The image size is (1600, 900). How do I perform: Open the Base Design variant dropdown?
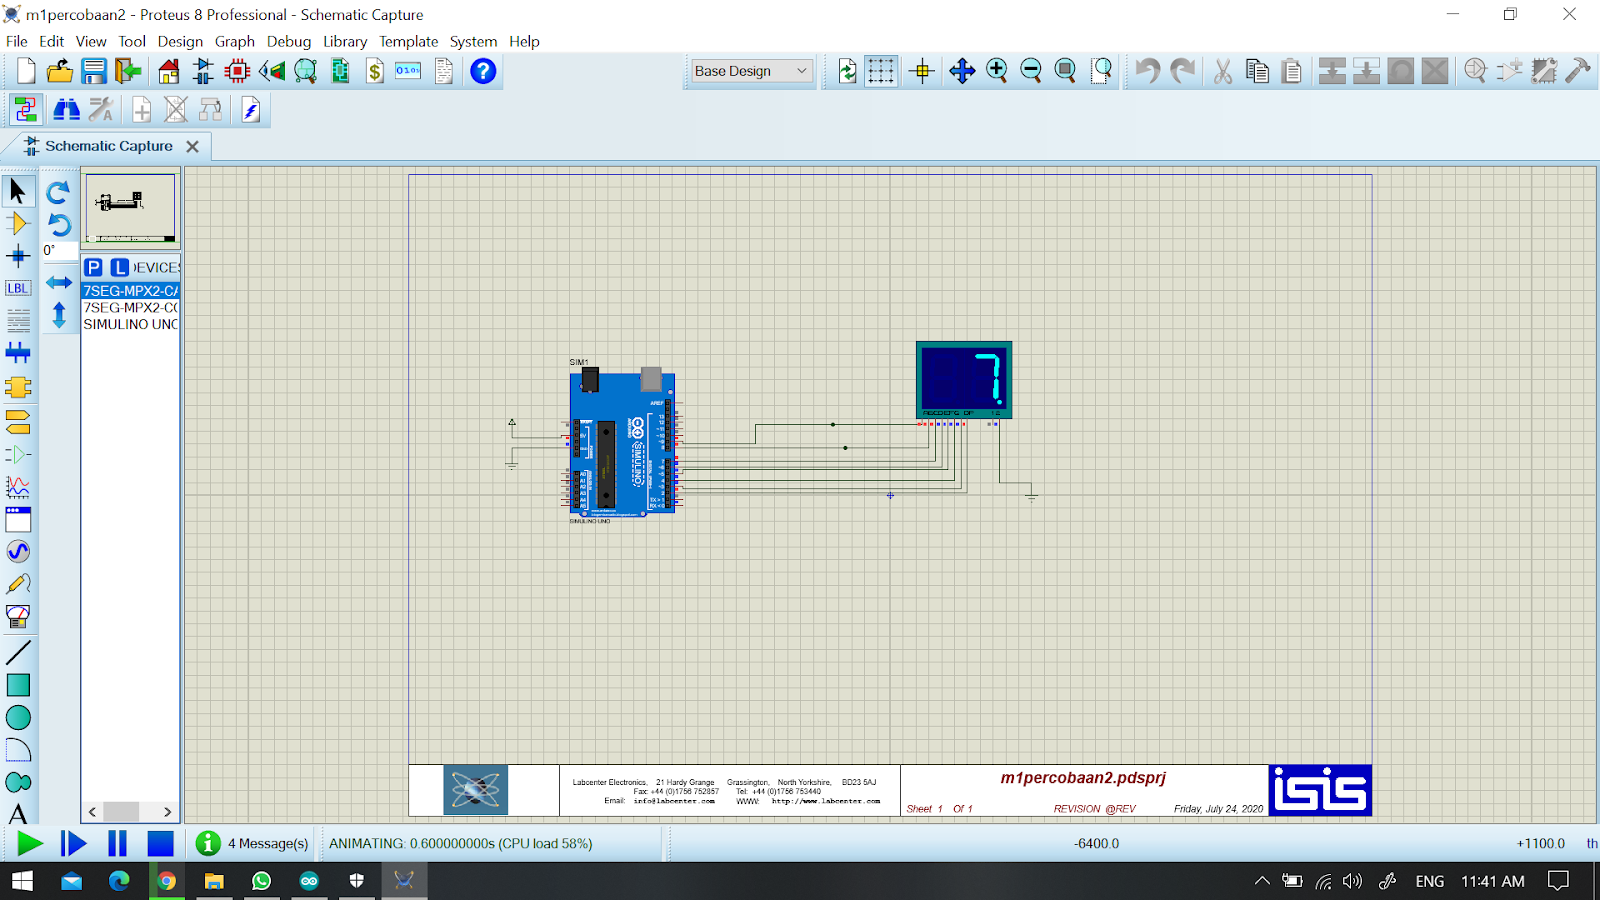coord(751,71)
